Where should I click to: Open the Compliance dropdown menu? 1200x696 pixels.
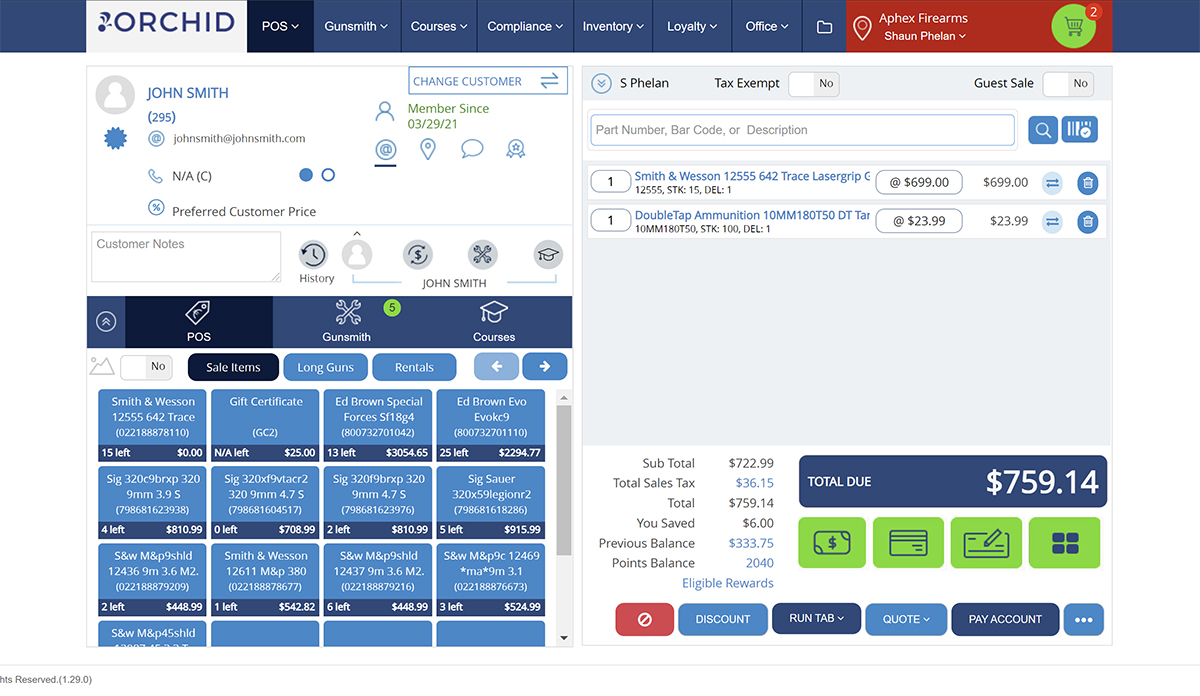pyautogui.click(x=525, y=26)
